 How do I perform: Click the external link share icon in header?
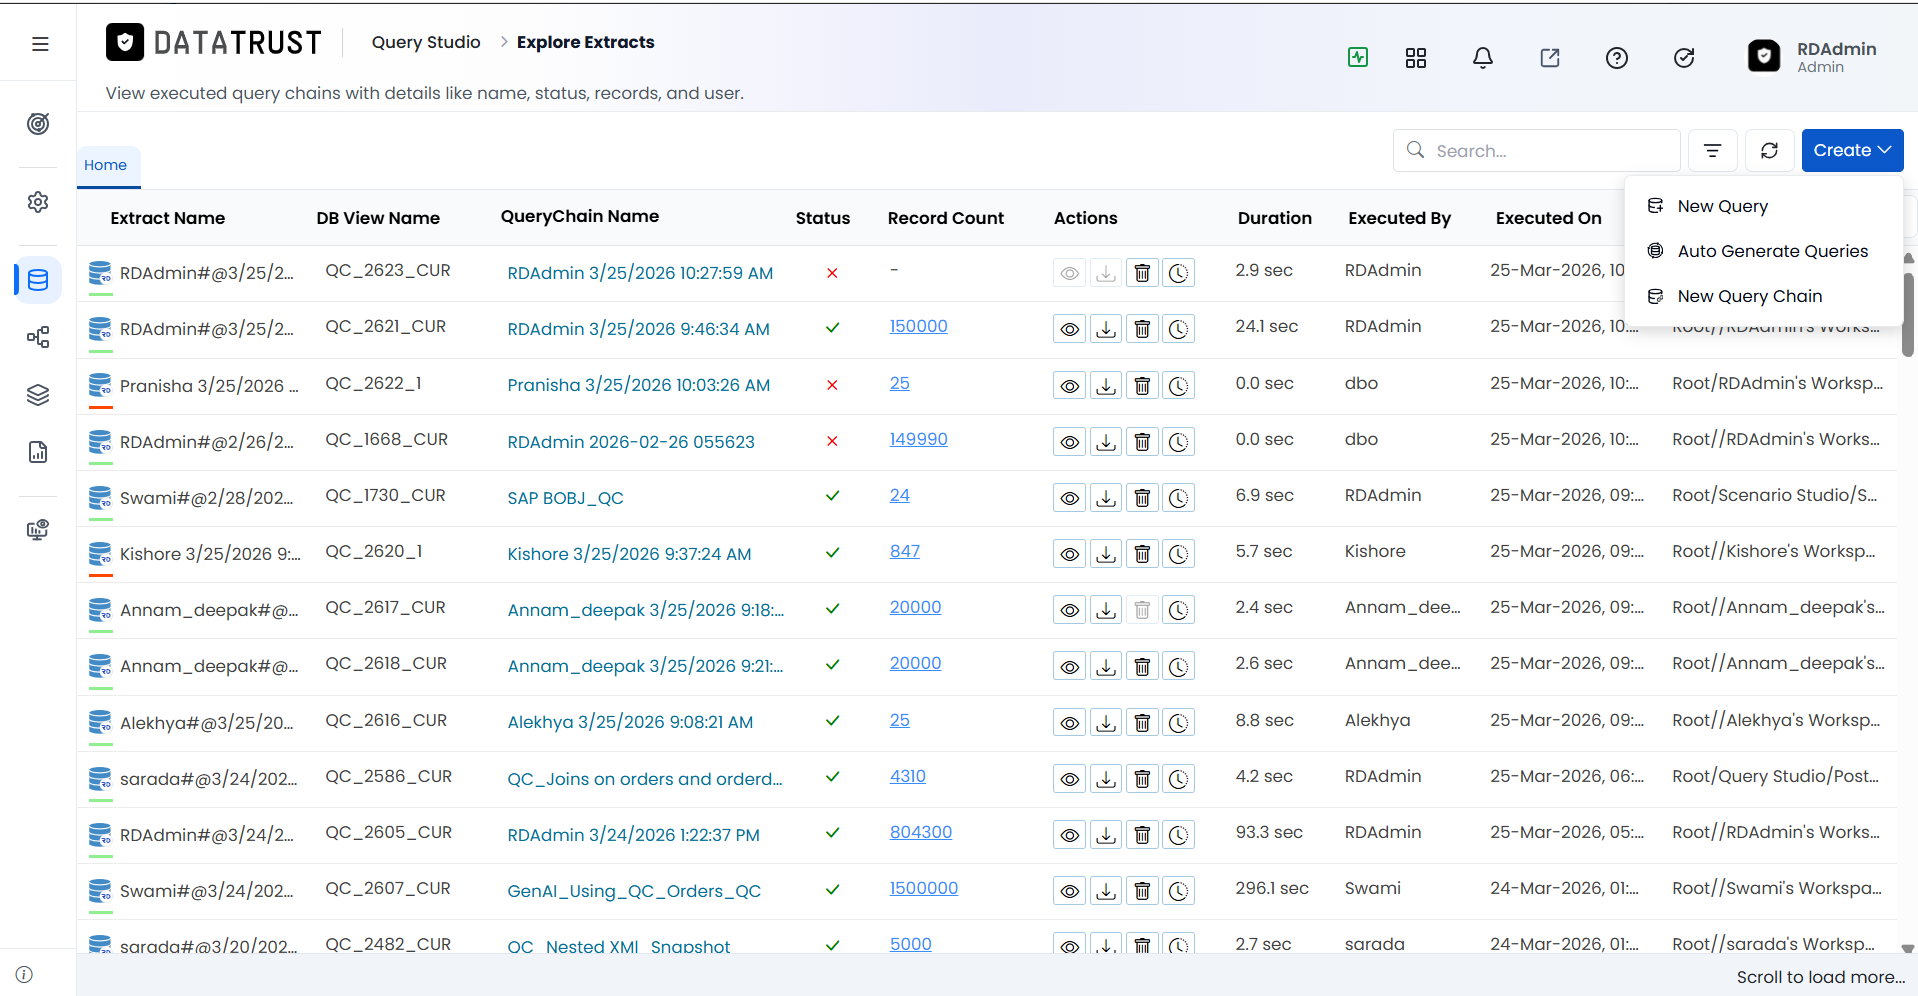[1550, 58]
